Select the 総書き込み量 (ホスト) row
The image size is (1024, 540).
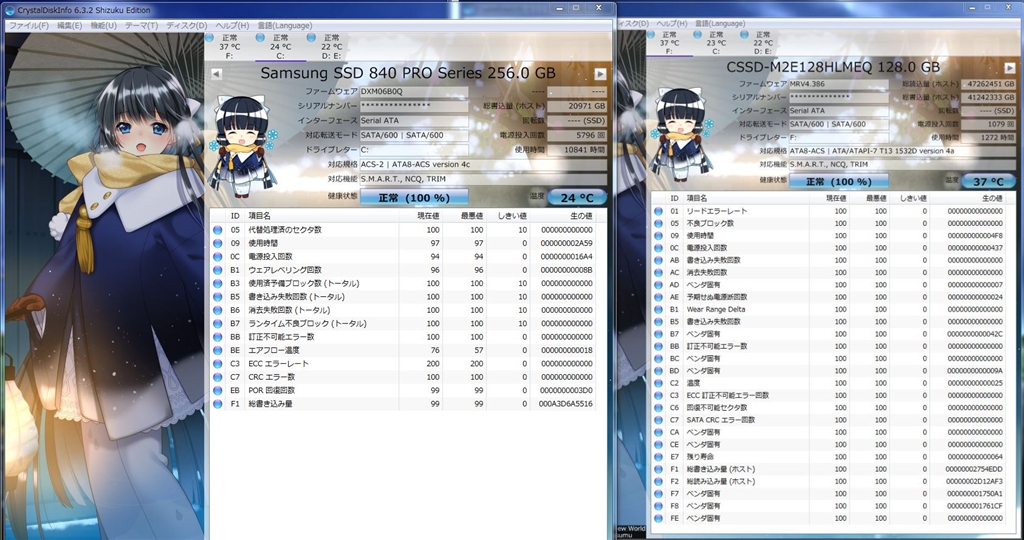click(831, 469)
